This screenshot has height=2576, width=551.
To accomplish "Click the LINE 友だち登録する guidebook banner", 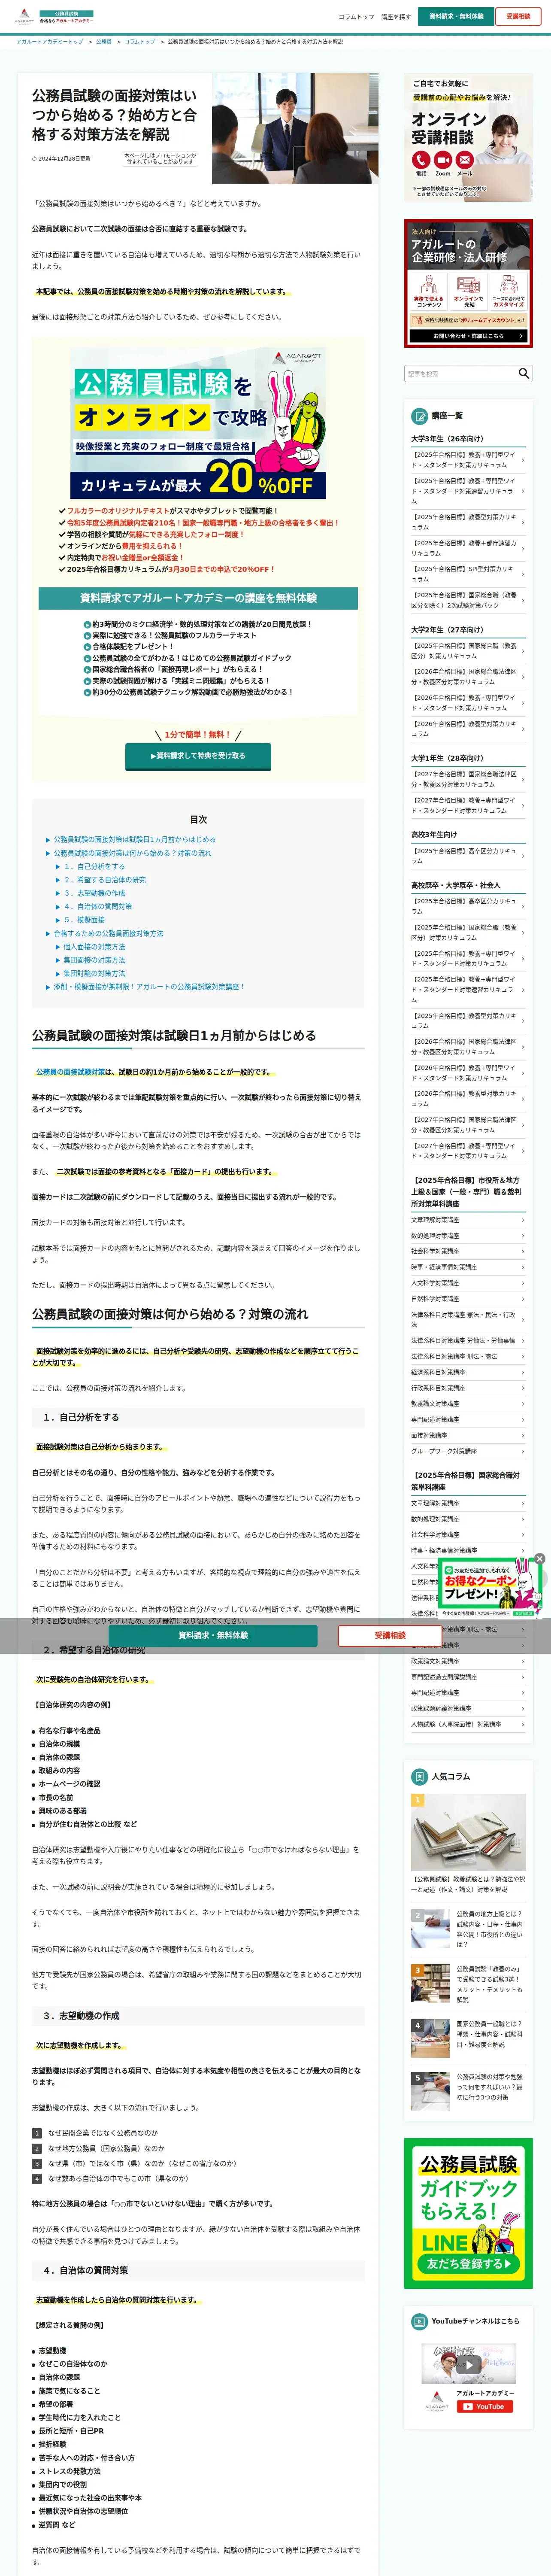I will [x=468, y=2214].
